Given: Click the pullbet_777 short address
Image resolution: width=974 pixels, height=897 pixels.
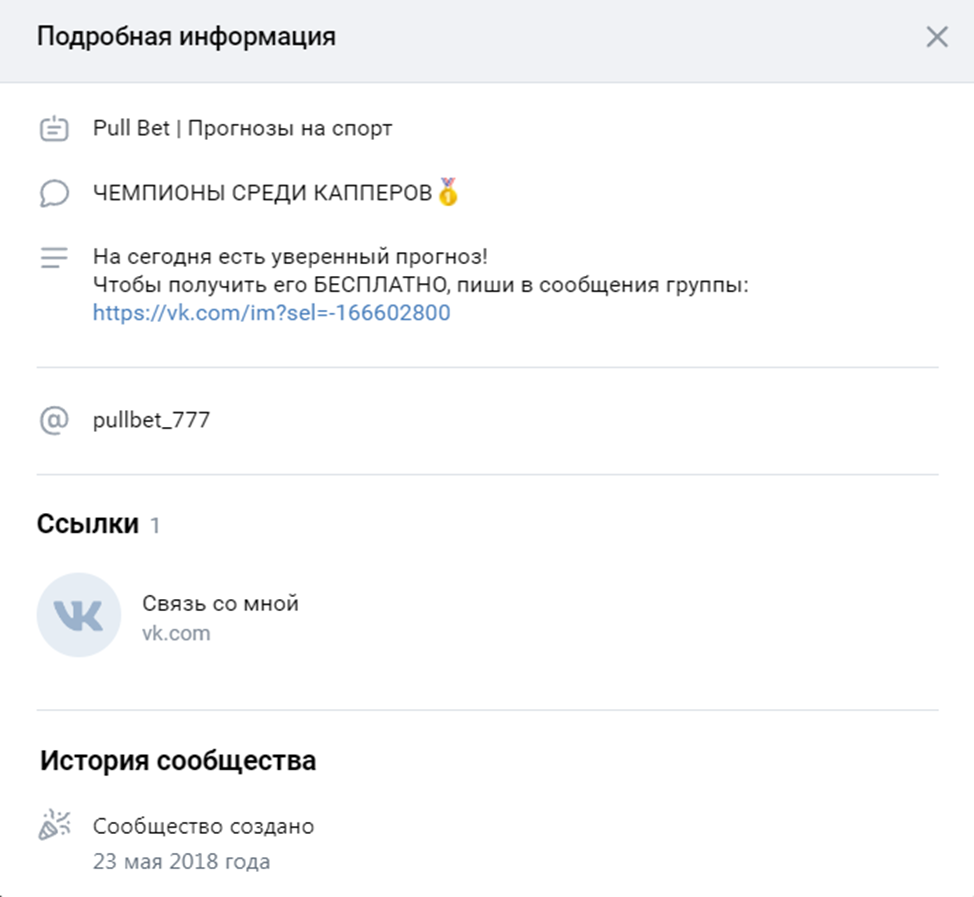Looking at the screenshot, I should (152, 421).
